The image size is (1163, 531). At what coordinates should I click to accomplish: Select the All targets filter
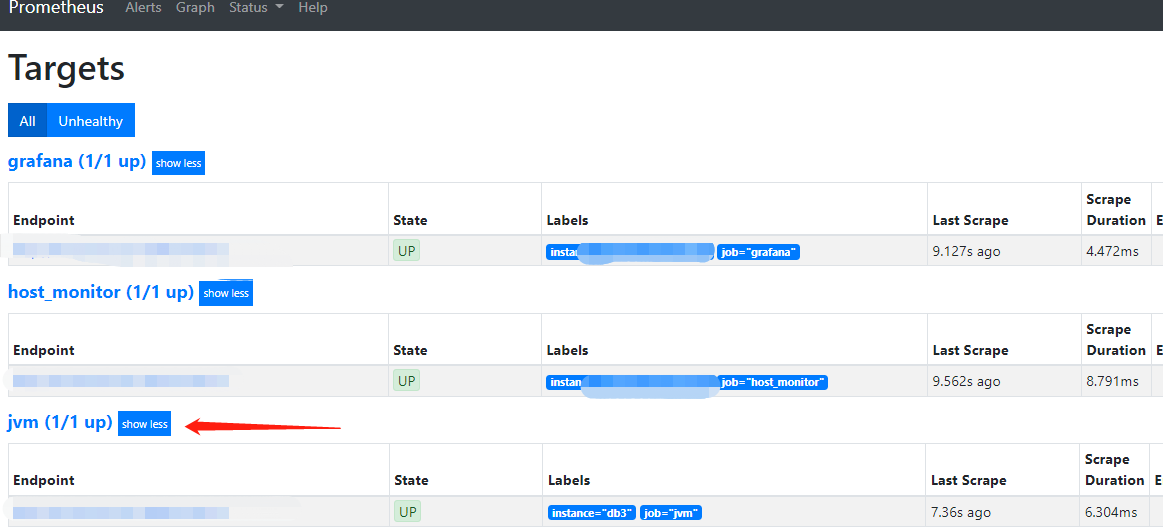coord(27,121)
